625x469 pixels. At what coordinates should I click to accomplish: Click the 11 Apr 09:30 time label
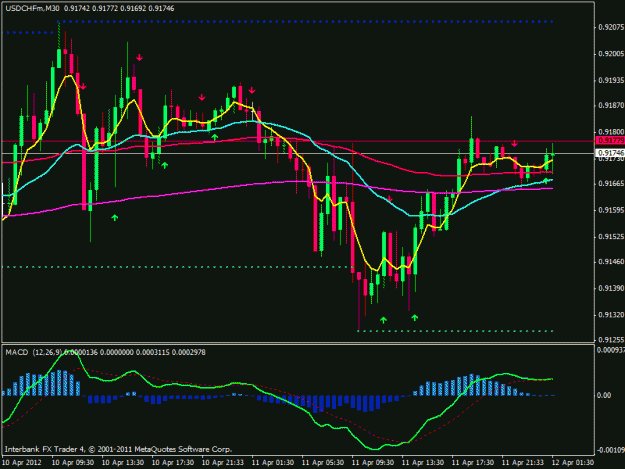pos(373,463)
